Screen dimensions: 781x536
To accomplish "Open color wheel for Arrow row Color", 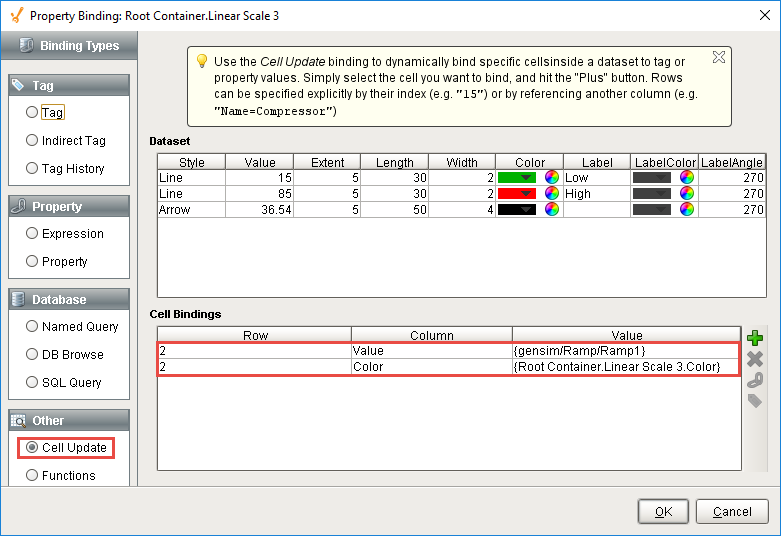I will [x=552, y=209].
